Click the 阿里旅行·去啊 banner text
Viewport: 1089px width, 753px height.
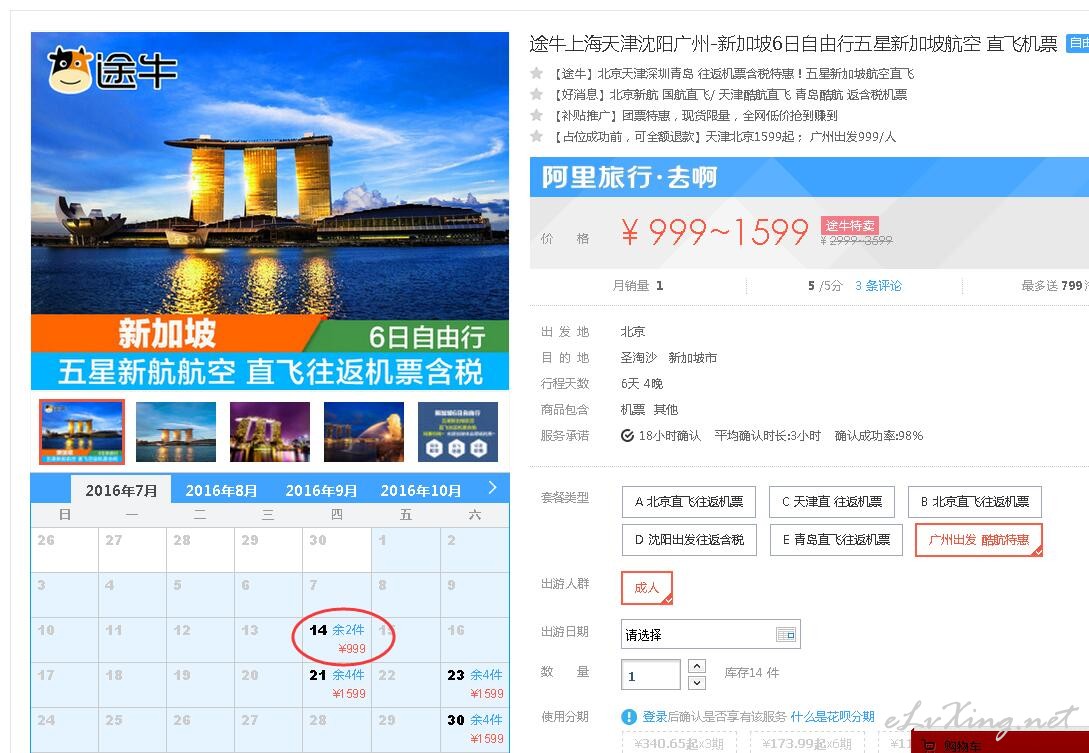(x=629, y=177)
